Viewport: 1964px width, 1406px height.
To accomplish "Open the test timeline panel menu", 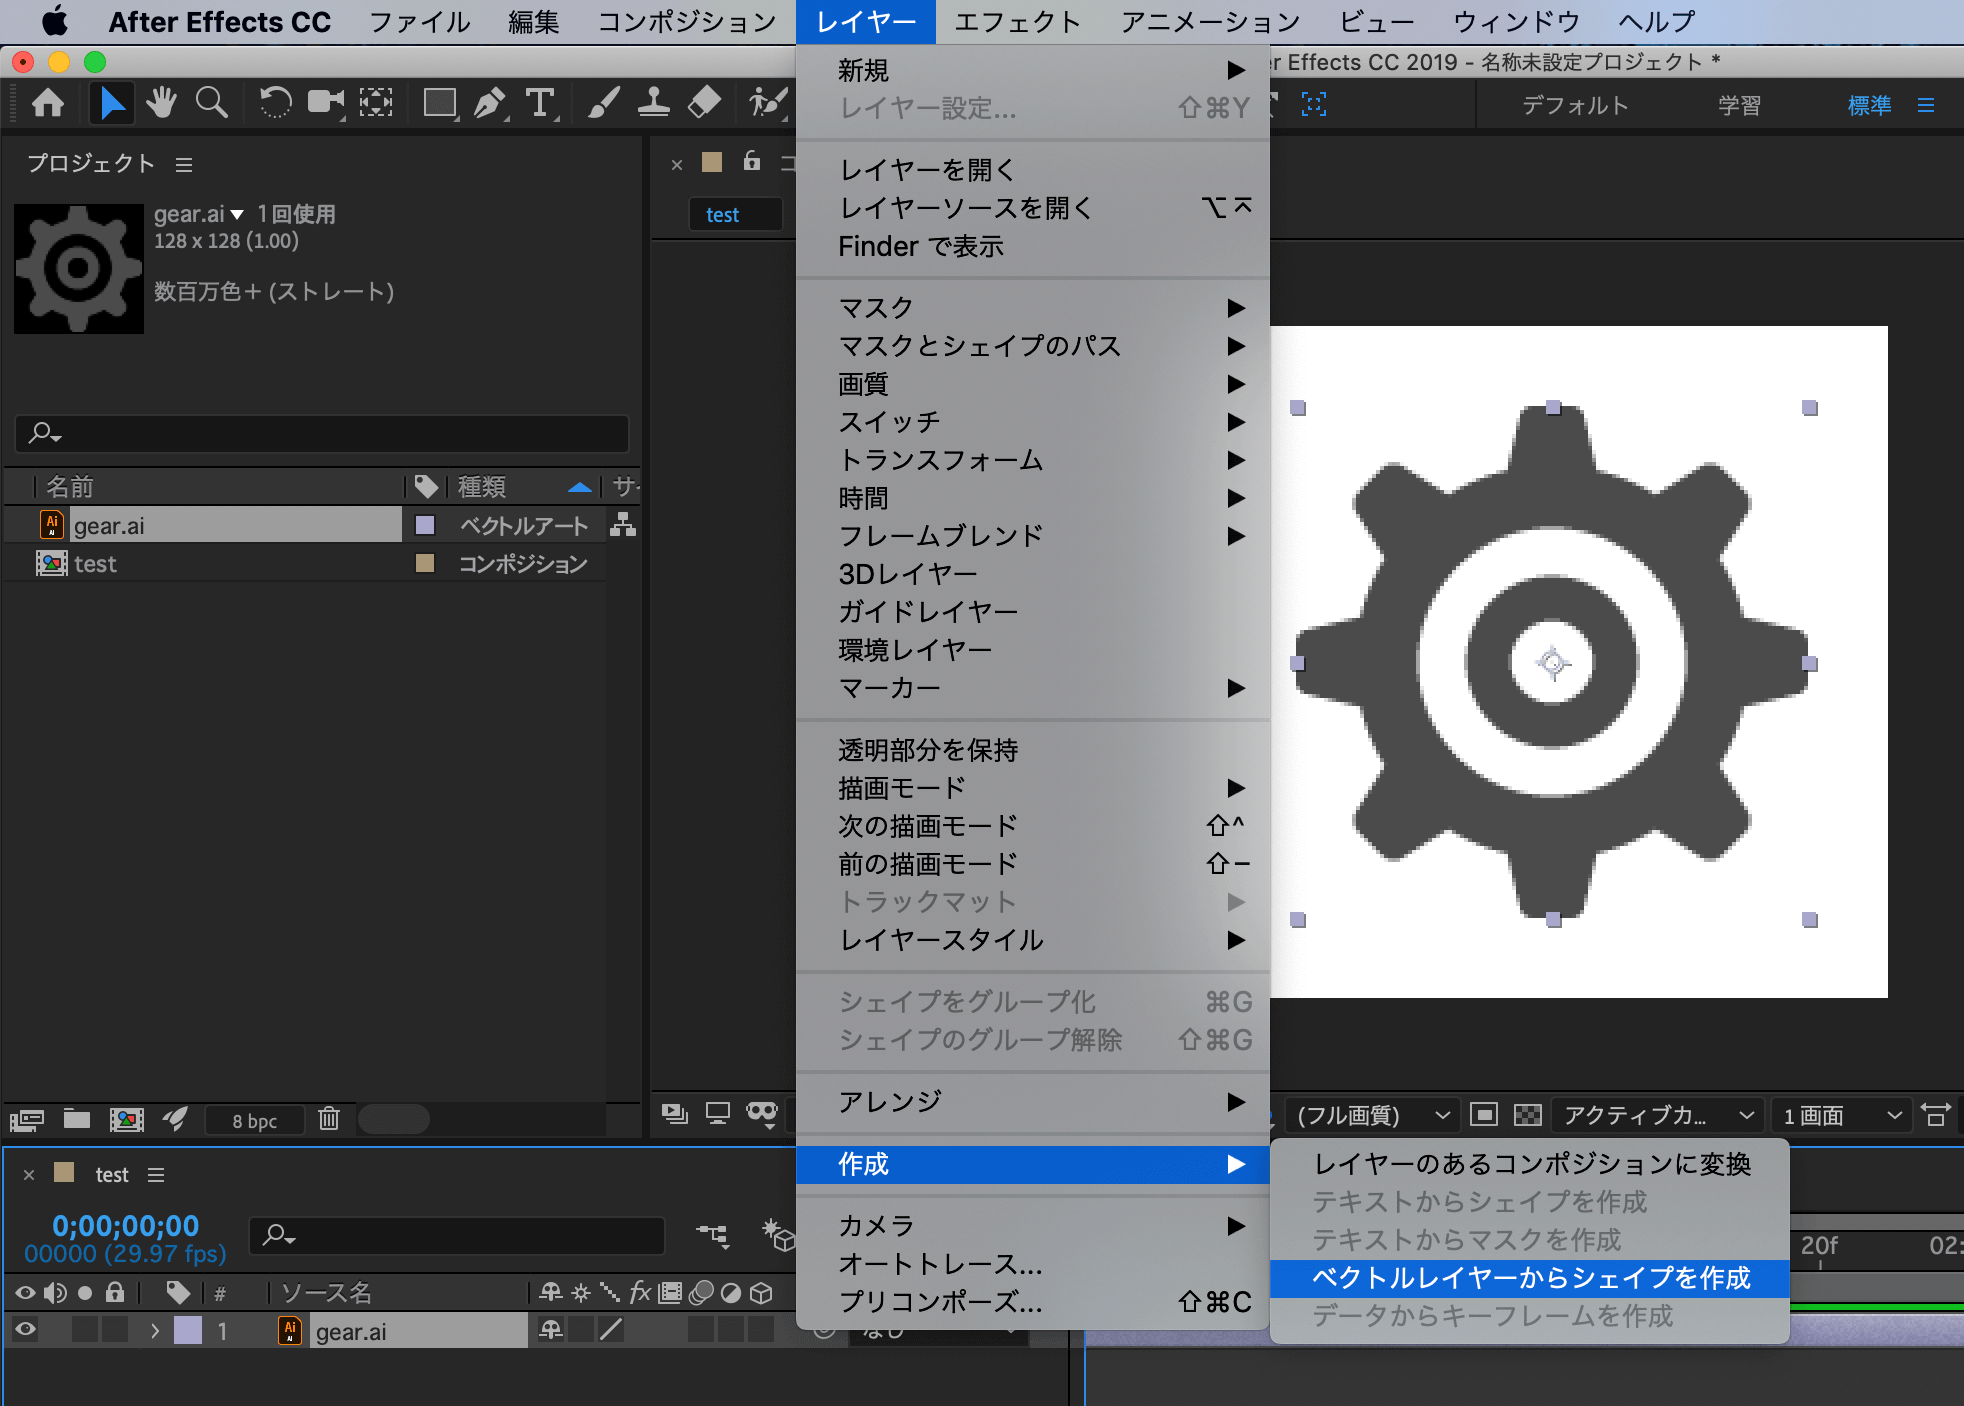I will [x=156, y=1175].
